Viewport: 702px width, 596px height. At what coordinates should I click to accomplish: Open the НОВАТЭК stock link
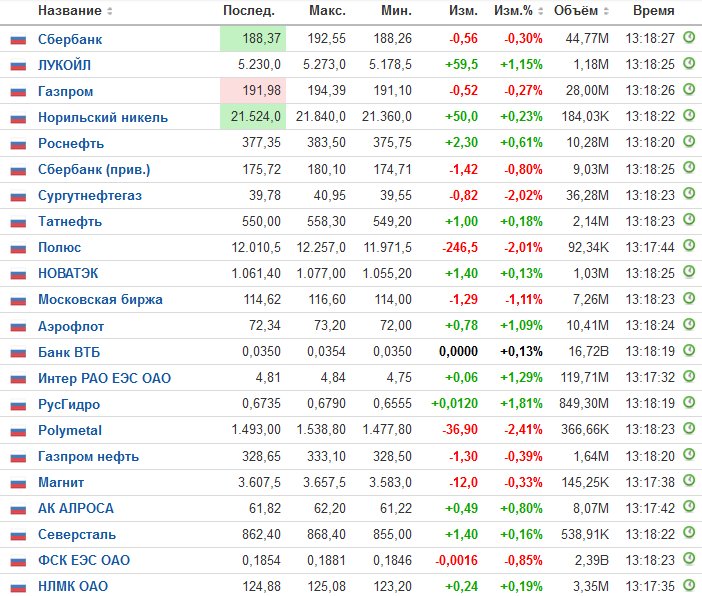68,274
